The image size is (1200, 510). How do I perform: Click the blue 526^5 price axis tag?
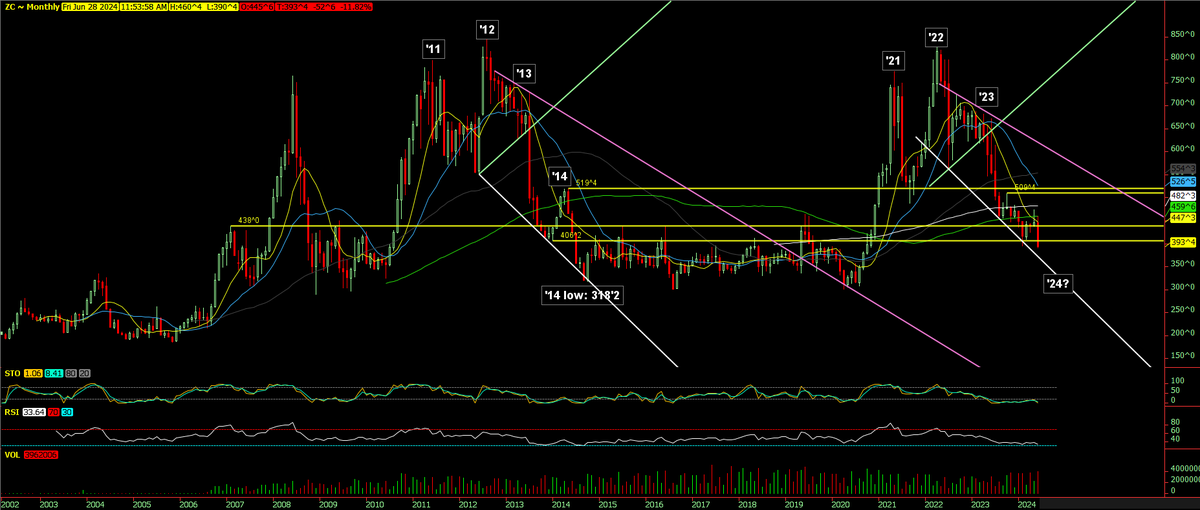(x=1183, y=182)
